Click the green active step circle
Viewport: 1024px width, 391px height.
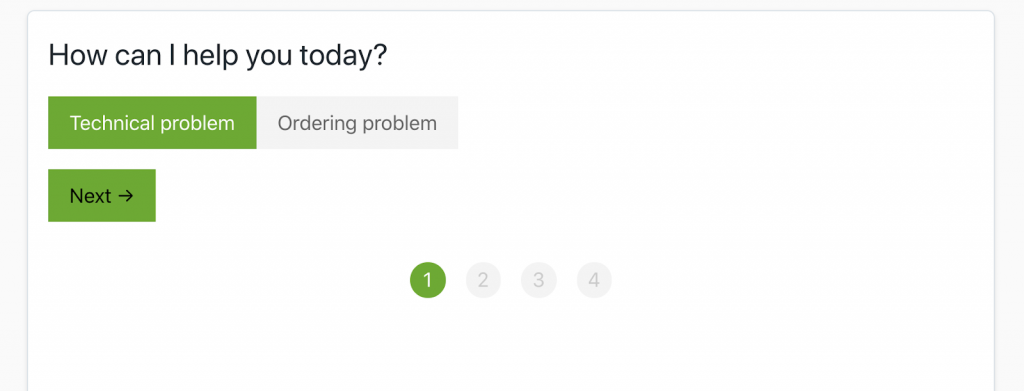pyautogui.click(x=428, y=280)
